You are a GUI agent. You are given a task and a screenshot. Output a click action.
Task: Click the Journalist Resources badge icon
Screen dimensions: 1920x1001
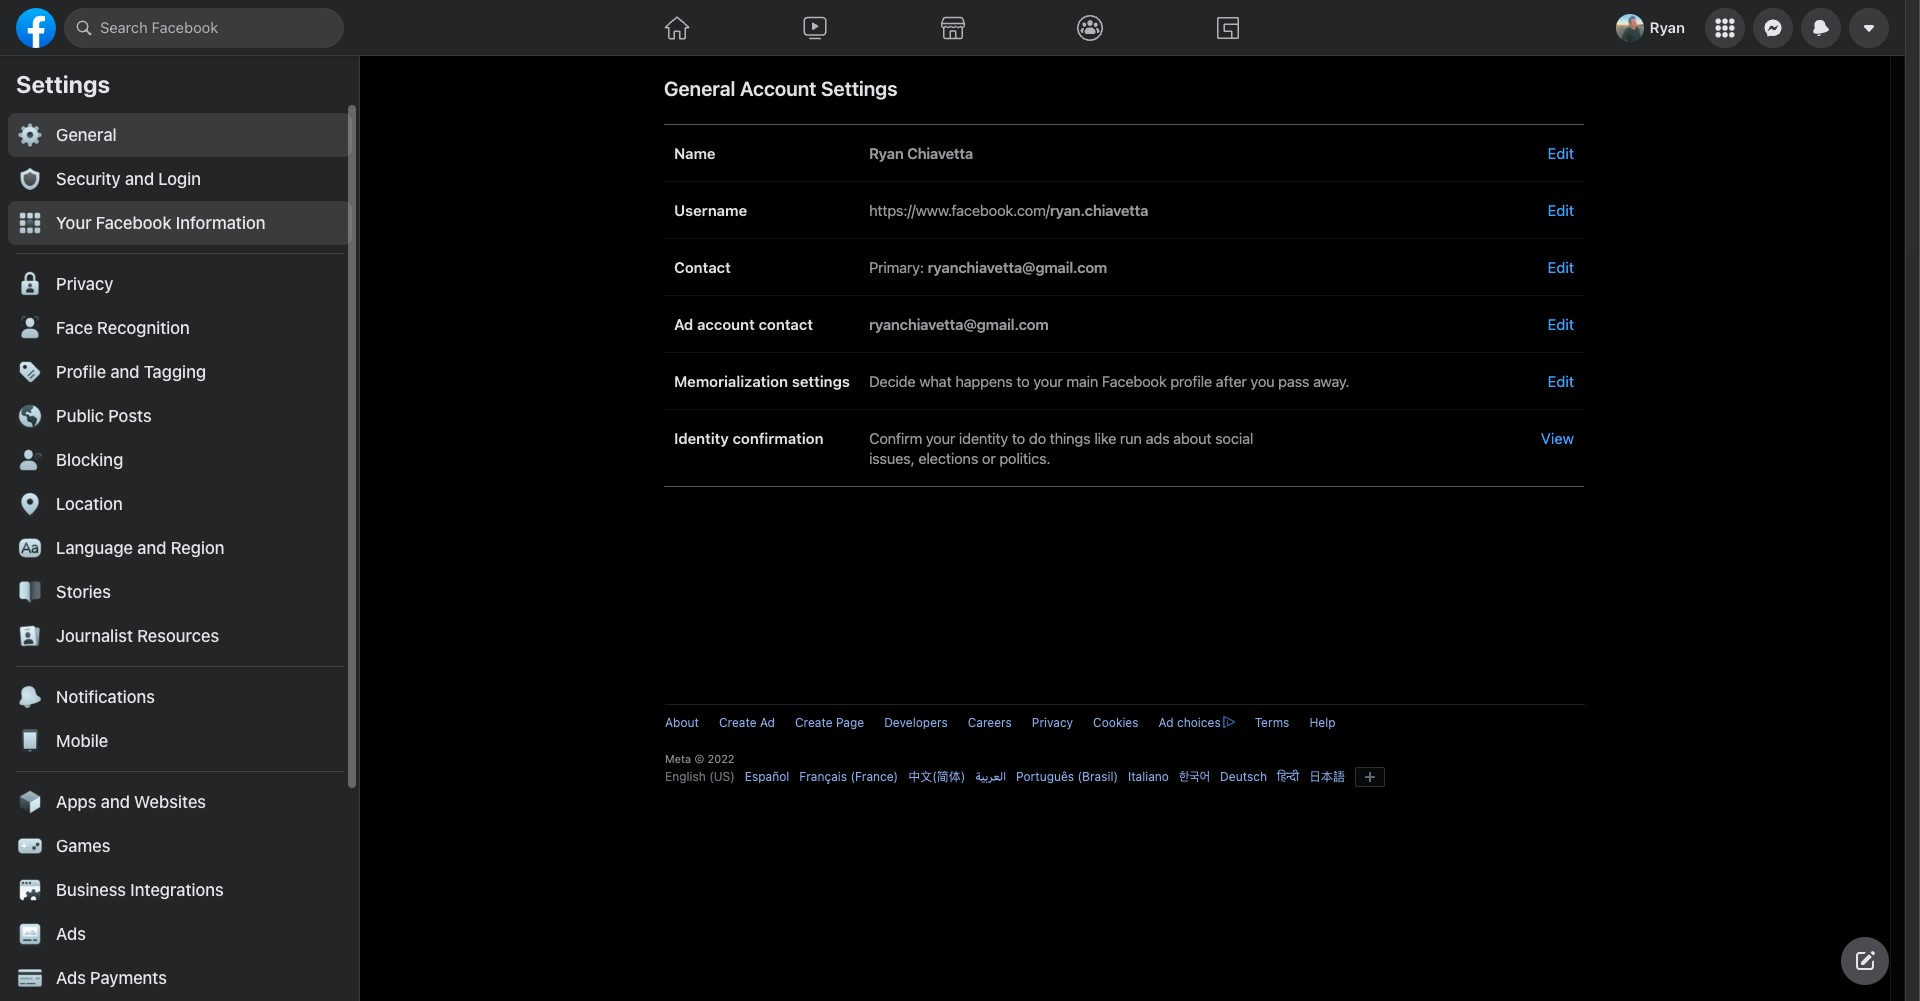[x=30, y=636]
